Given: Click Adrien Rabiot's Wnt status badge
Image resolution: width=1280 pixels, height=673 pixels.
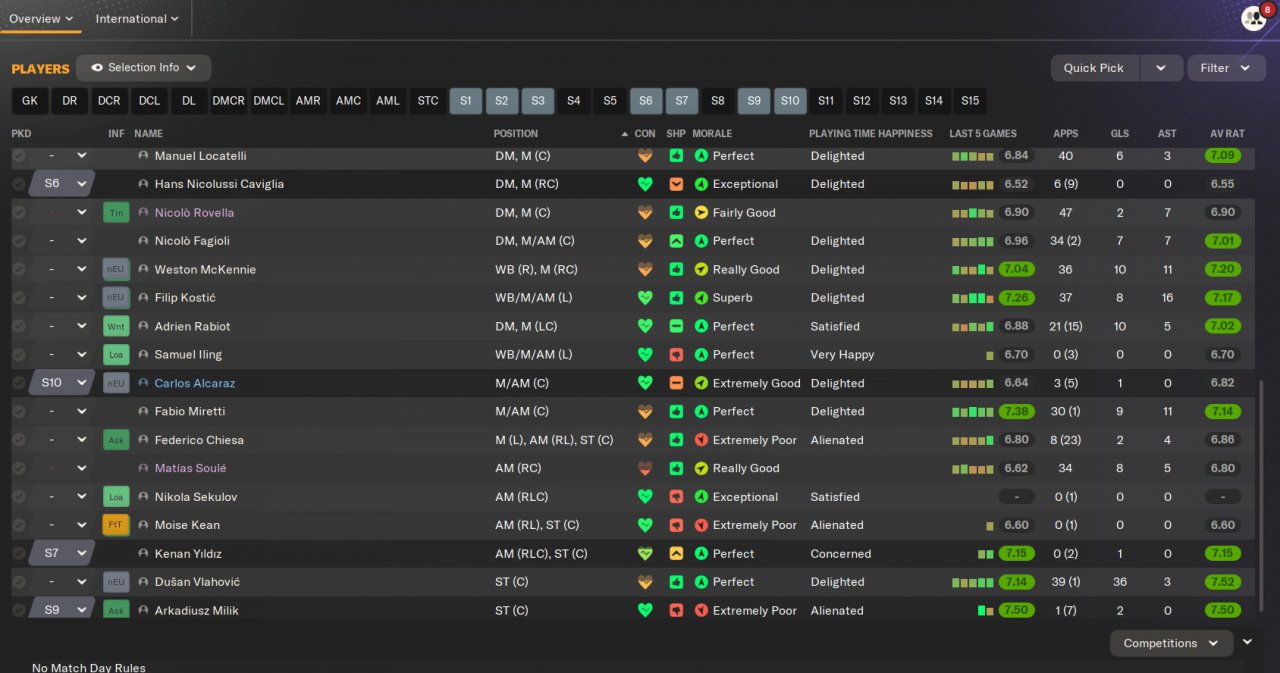Looking at the screenshot, I should click(x=116, y=327).
